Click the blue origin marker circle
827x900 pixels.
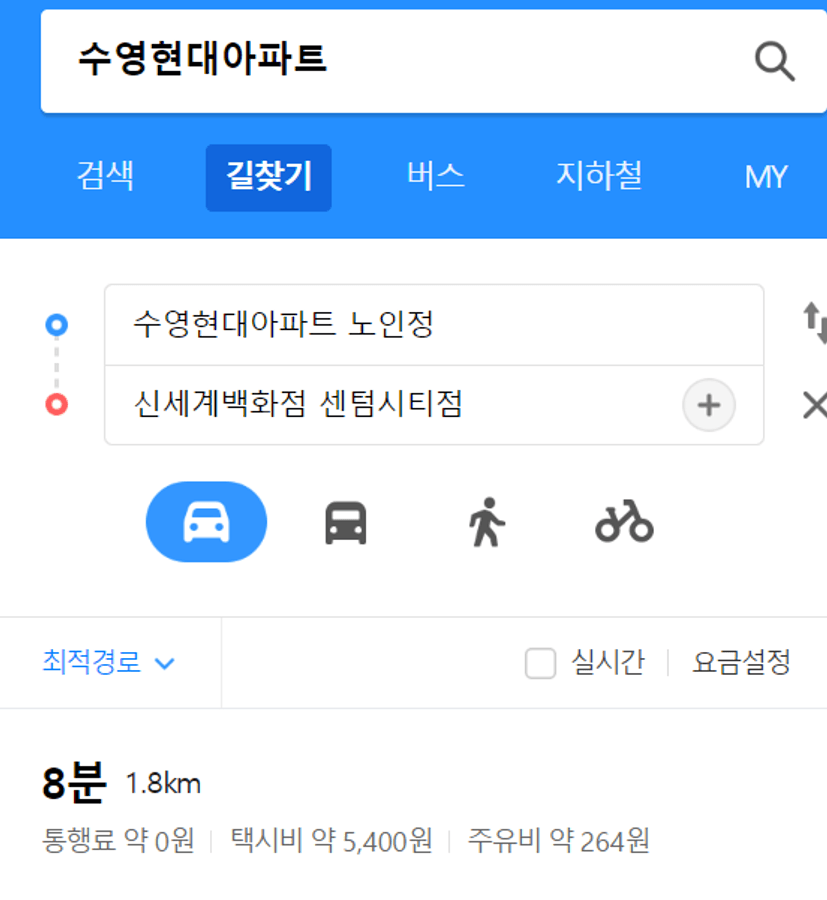point(56,325)
